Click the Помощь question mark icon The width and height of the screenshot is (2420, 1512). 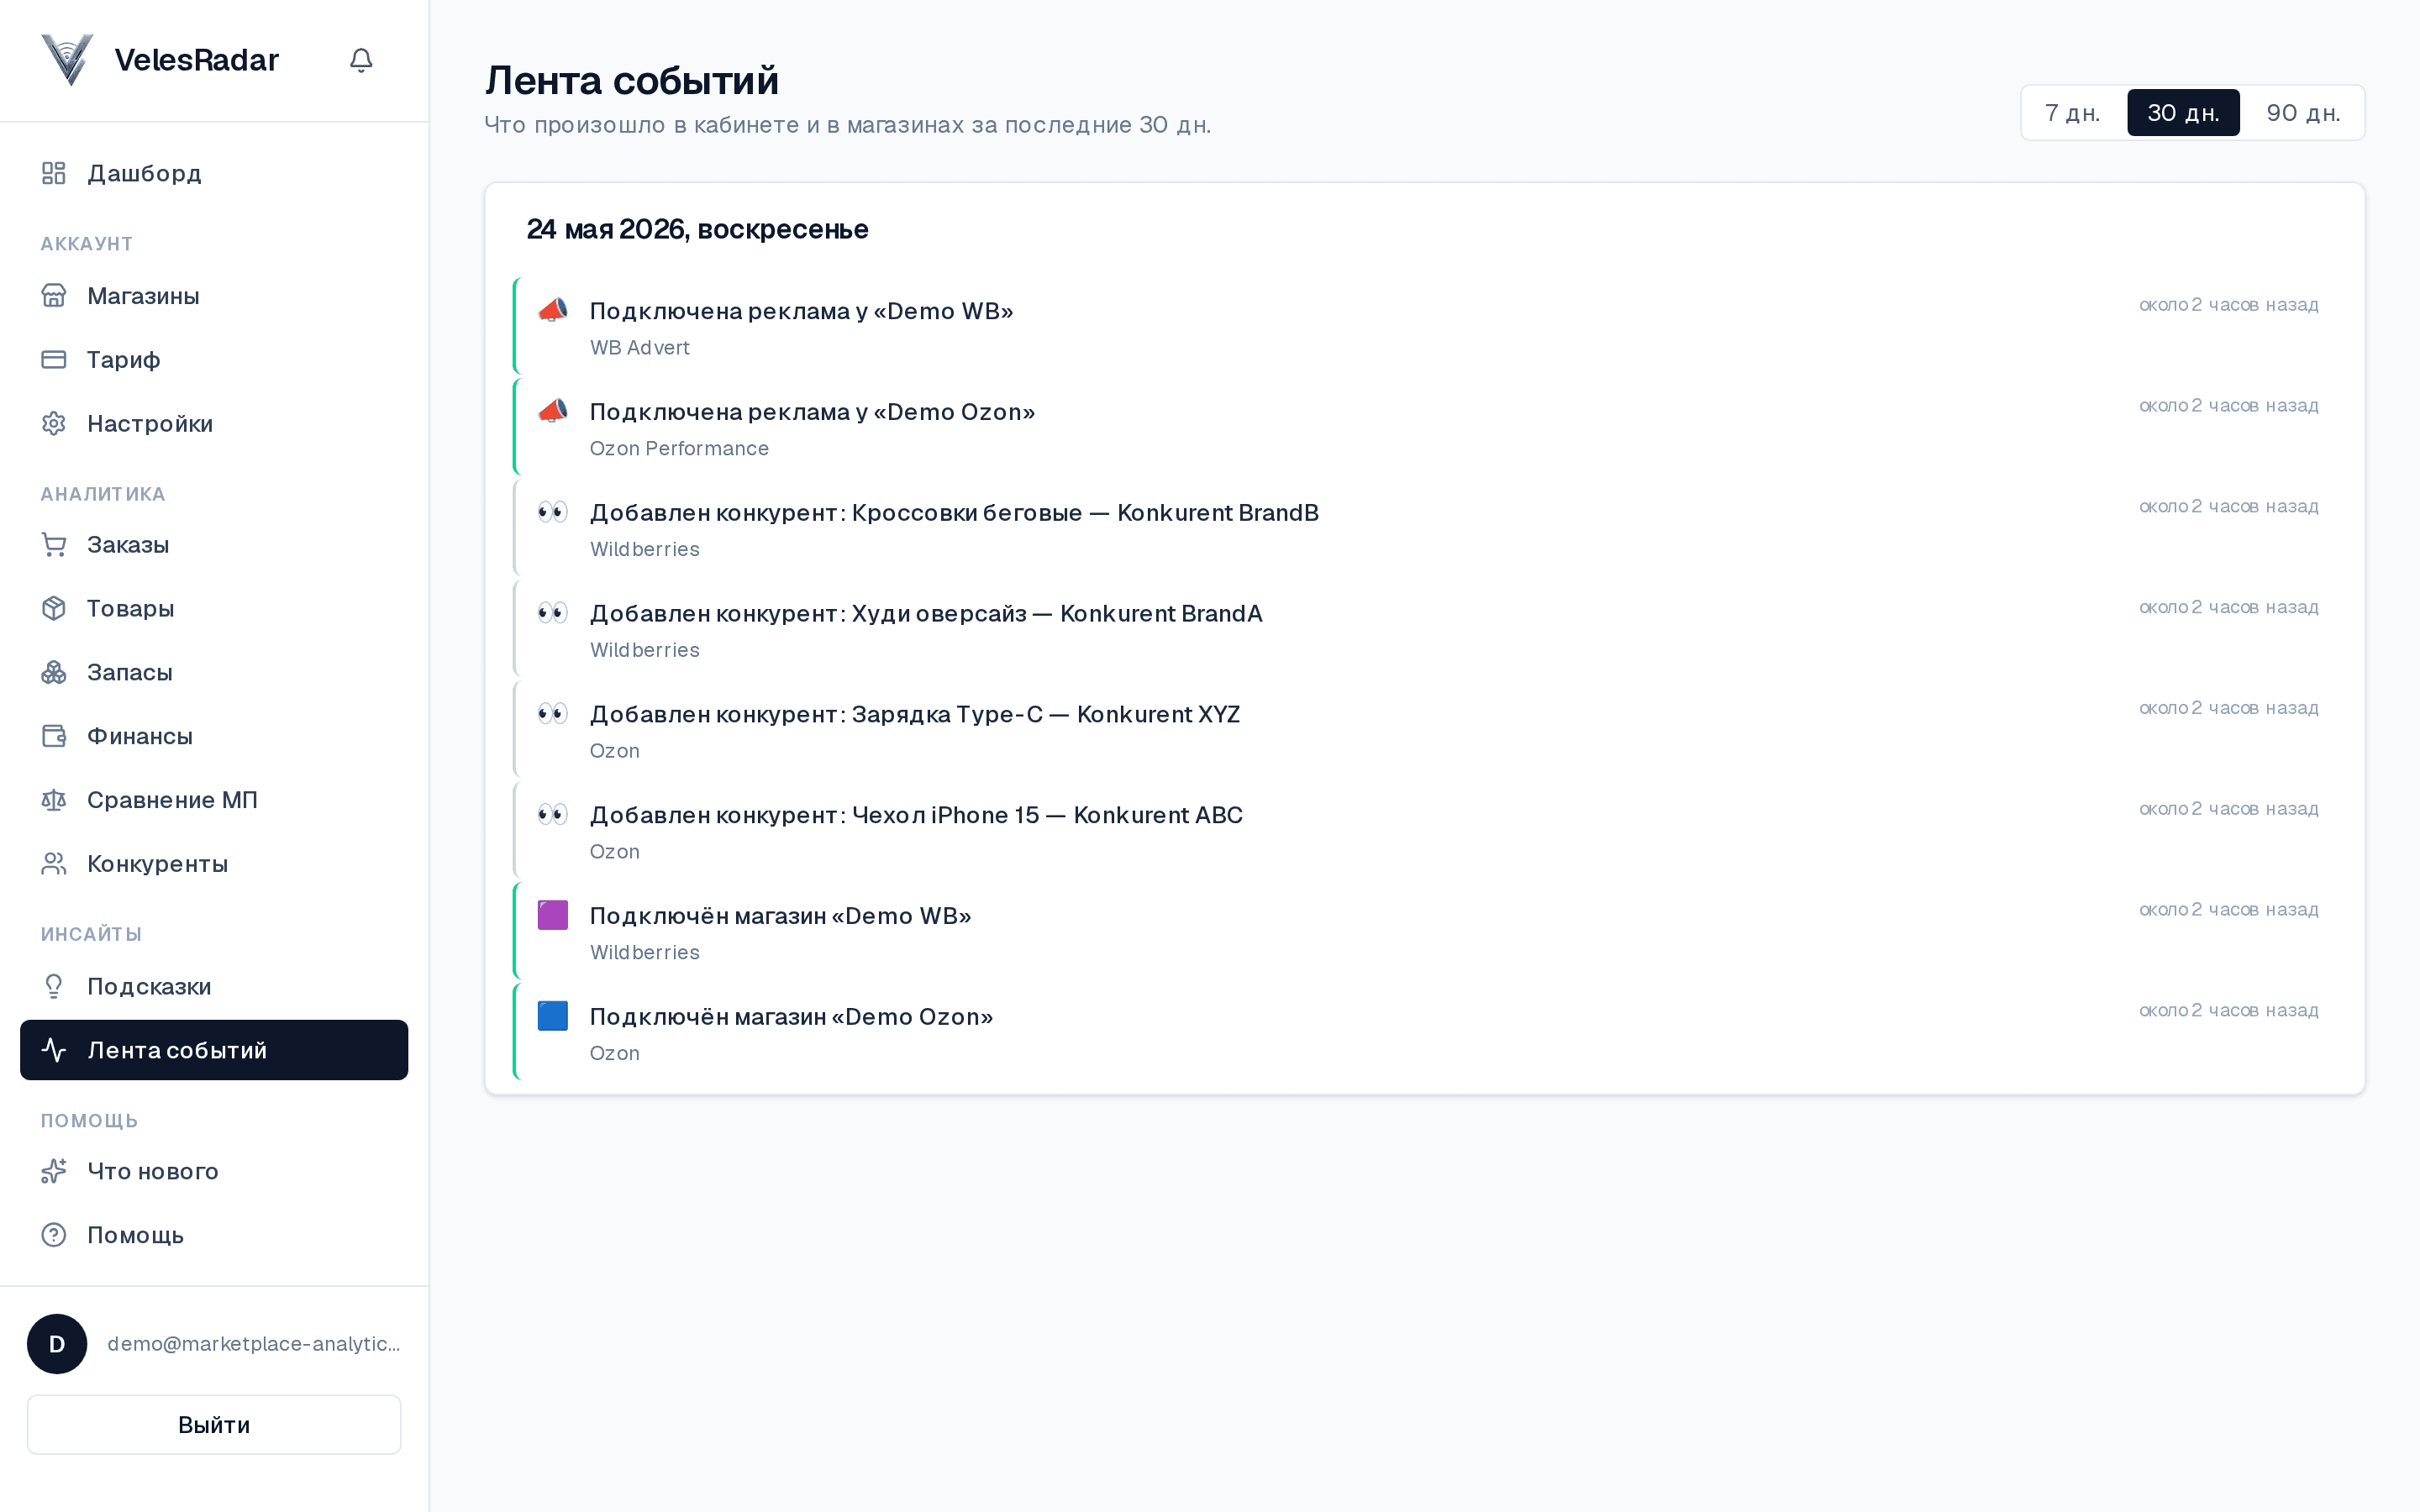point(54,1235)
